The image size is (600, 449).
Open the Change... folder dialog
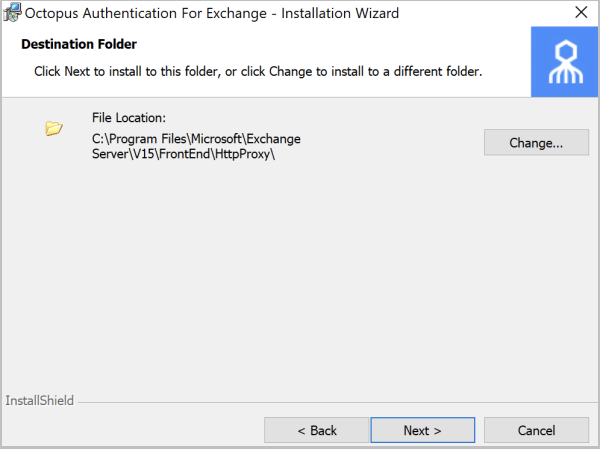coord(536,142)
